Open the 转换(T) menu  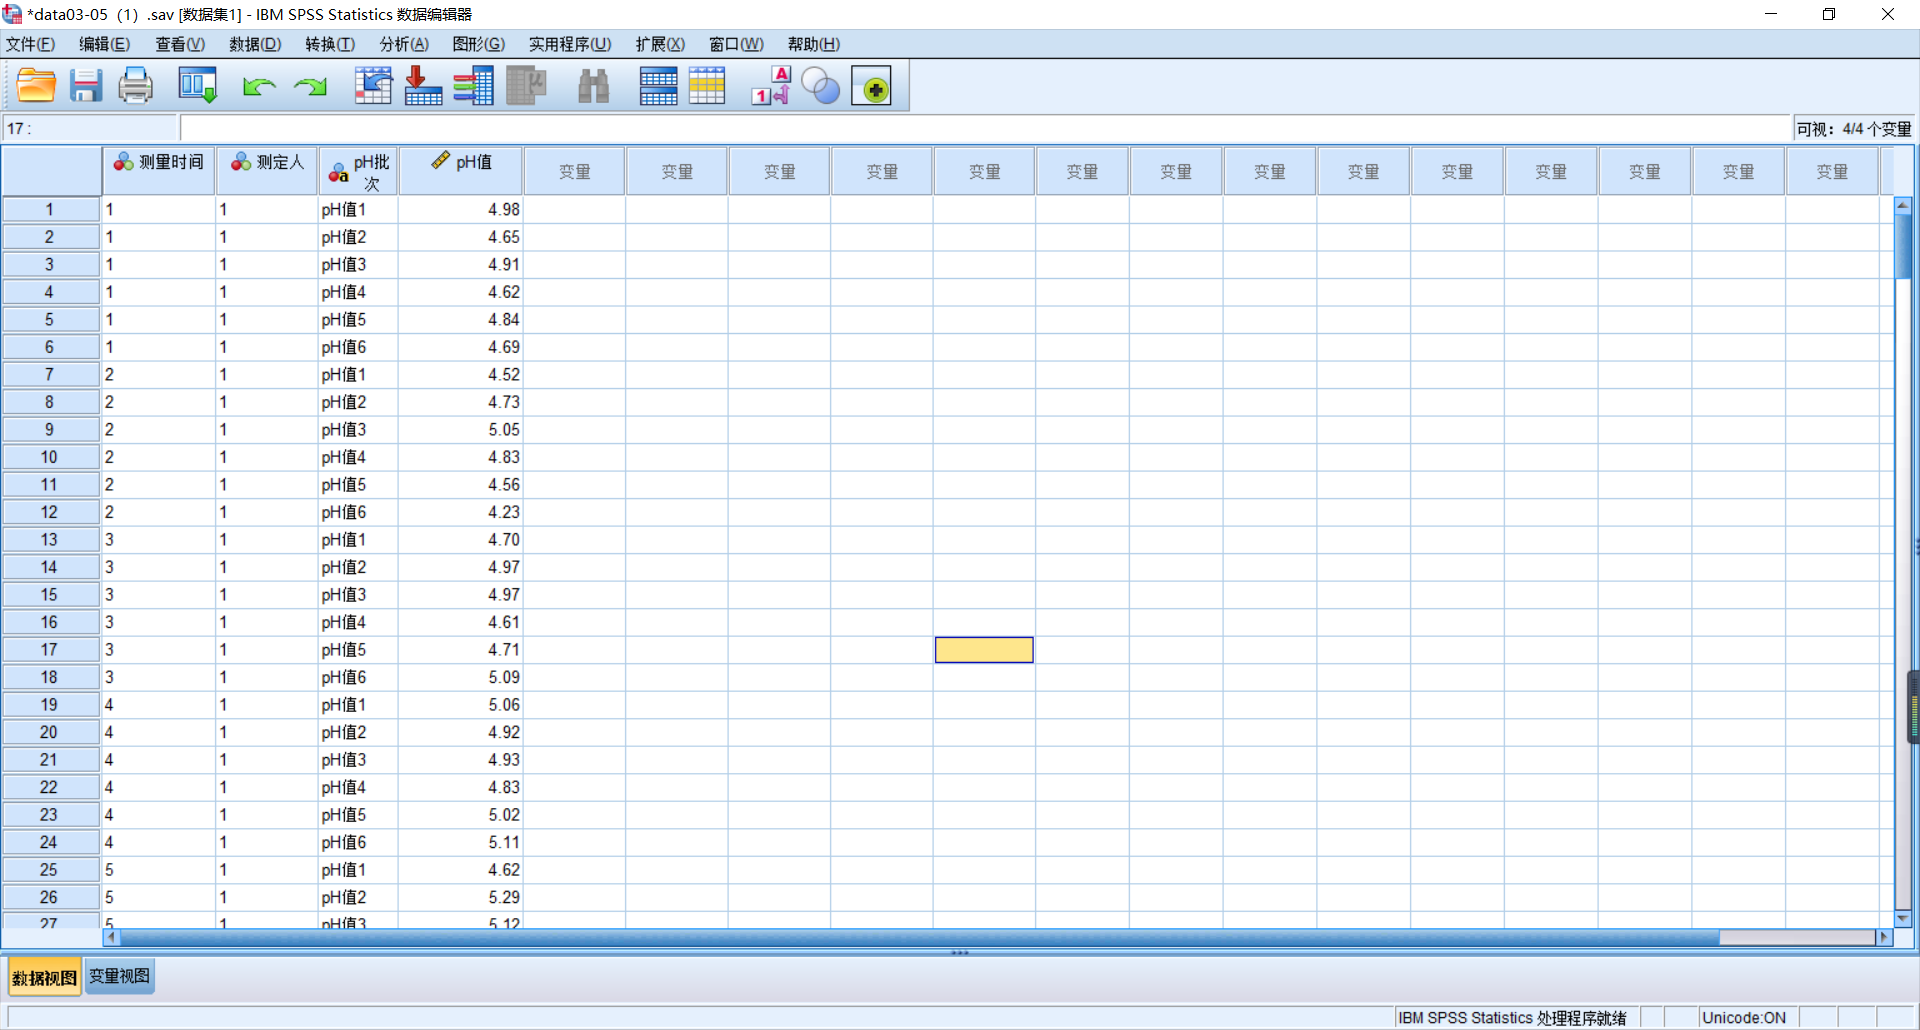pyautogui.click(x=330, y=44)
